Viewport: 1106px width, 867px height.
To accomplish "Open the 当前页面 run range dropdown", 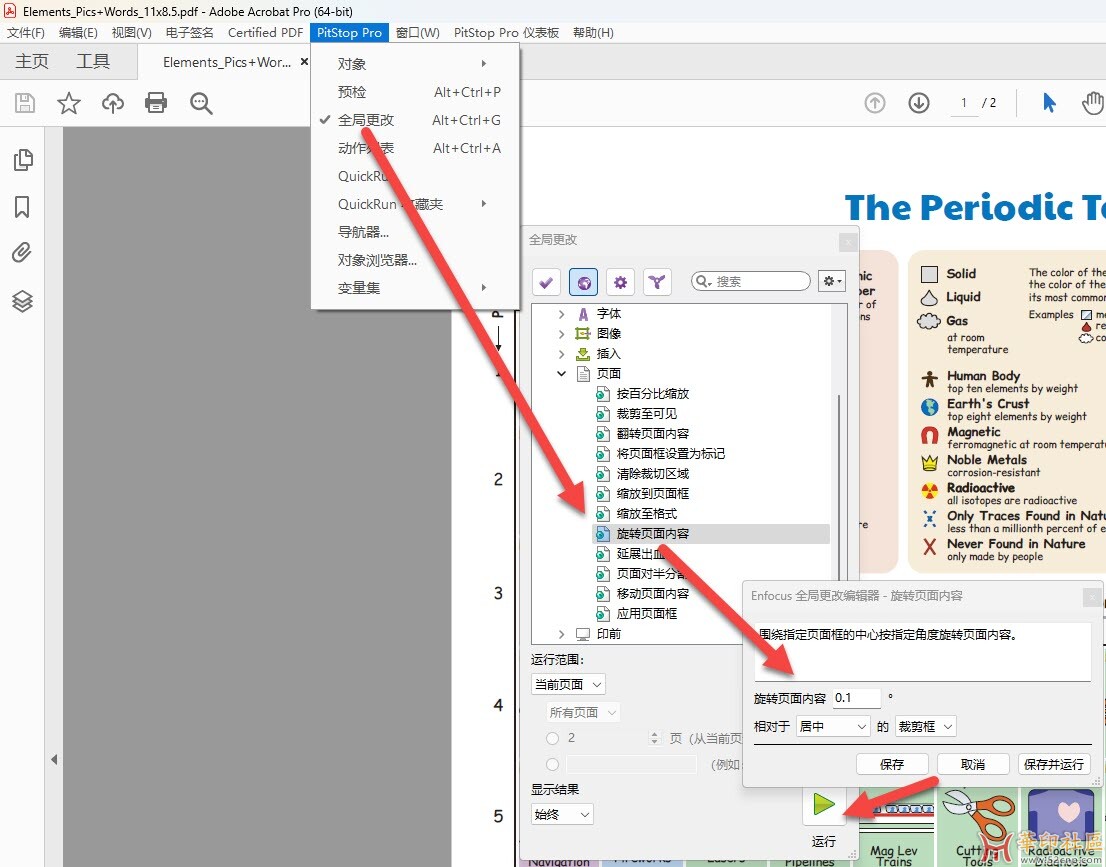I will (568, 685).
